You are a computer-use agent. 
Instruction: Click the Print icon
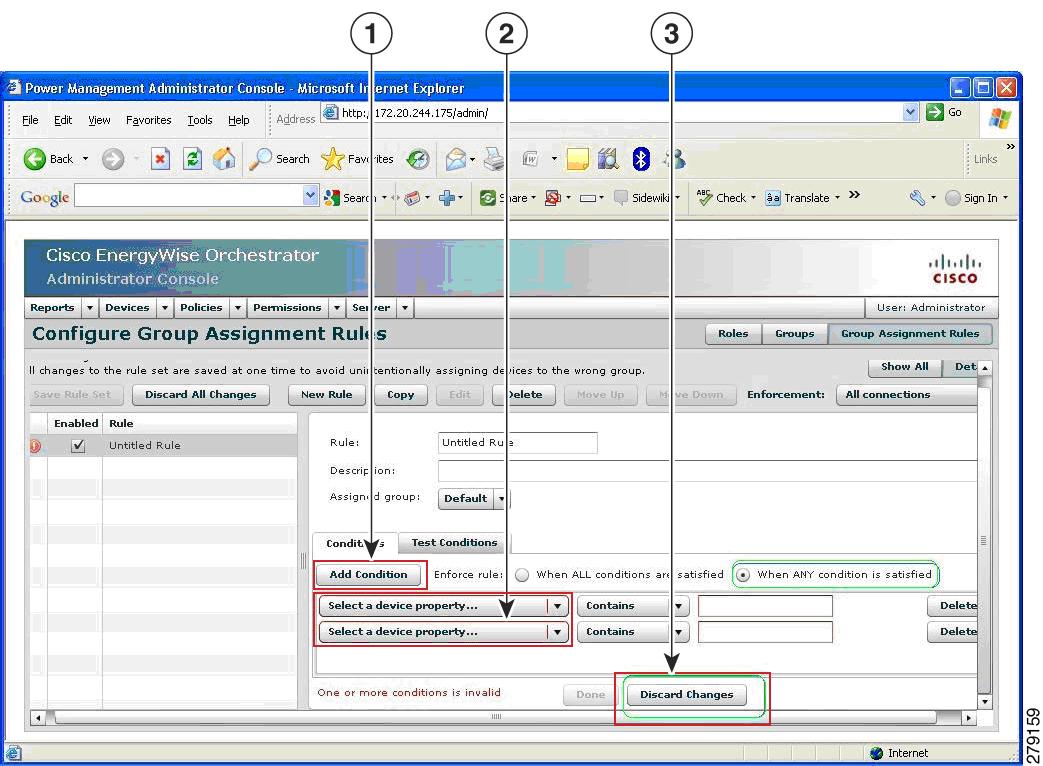click(494, 159)
